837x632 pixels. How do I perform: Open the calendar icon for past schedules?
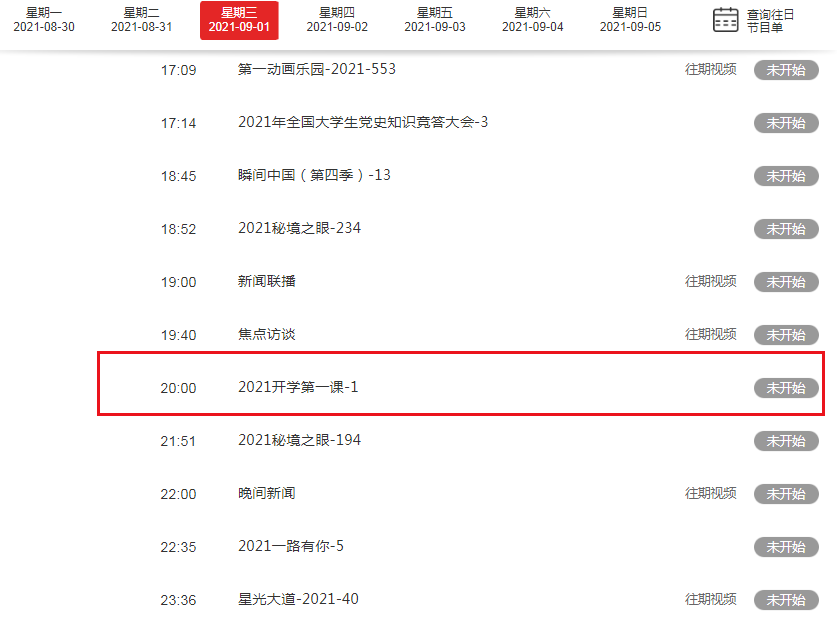click(725, 20)
